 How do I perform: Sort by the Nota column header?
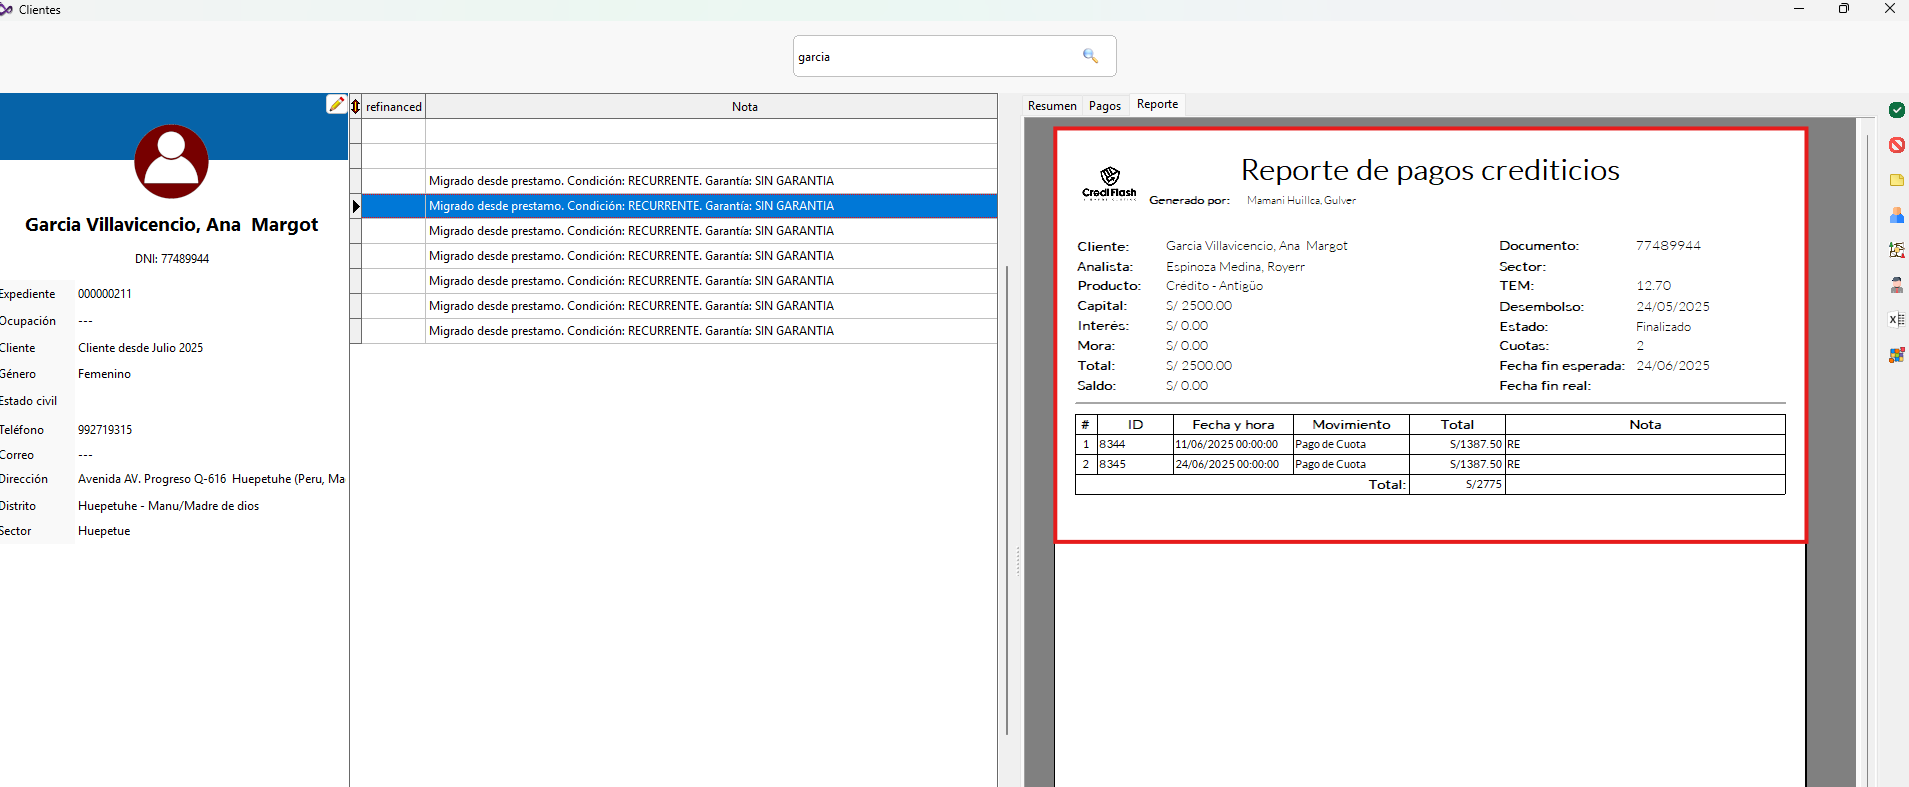coord(744,107)
